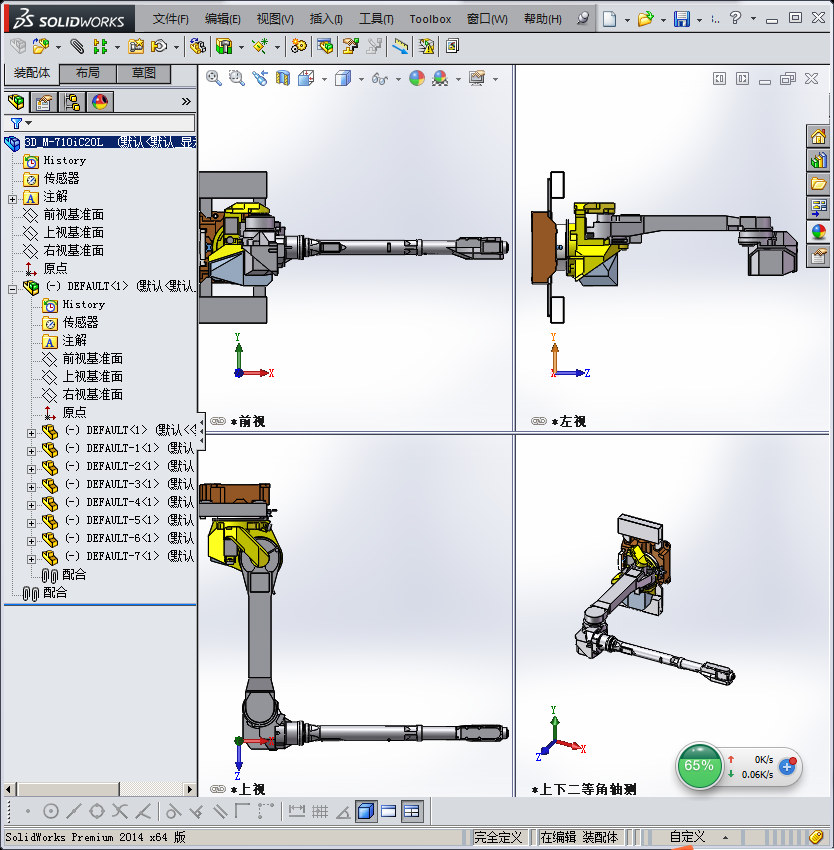
Task: Click the Hide/Show Items glasses icon
Action: coord(380,79)
